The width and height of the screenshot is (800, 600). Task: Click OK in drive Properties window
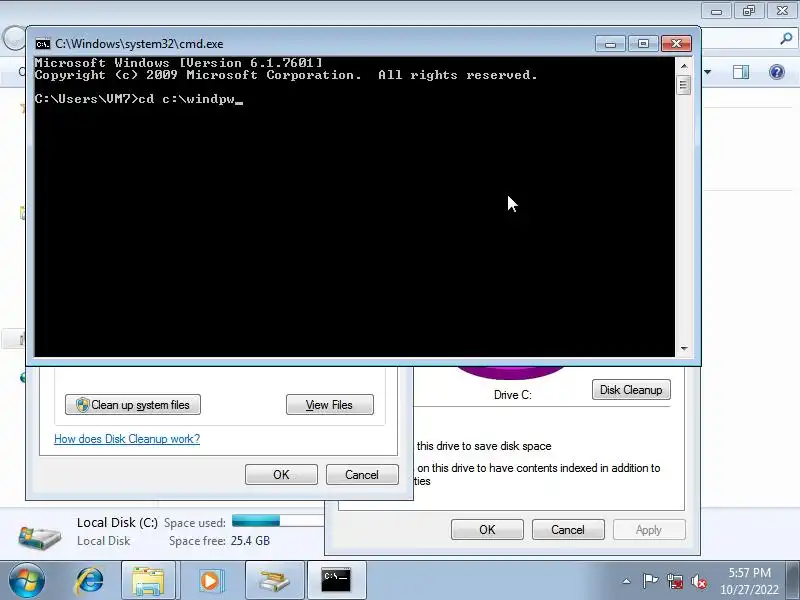(x=487, y=530)
